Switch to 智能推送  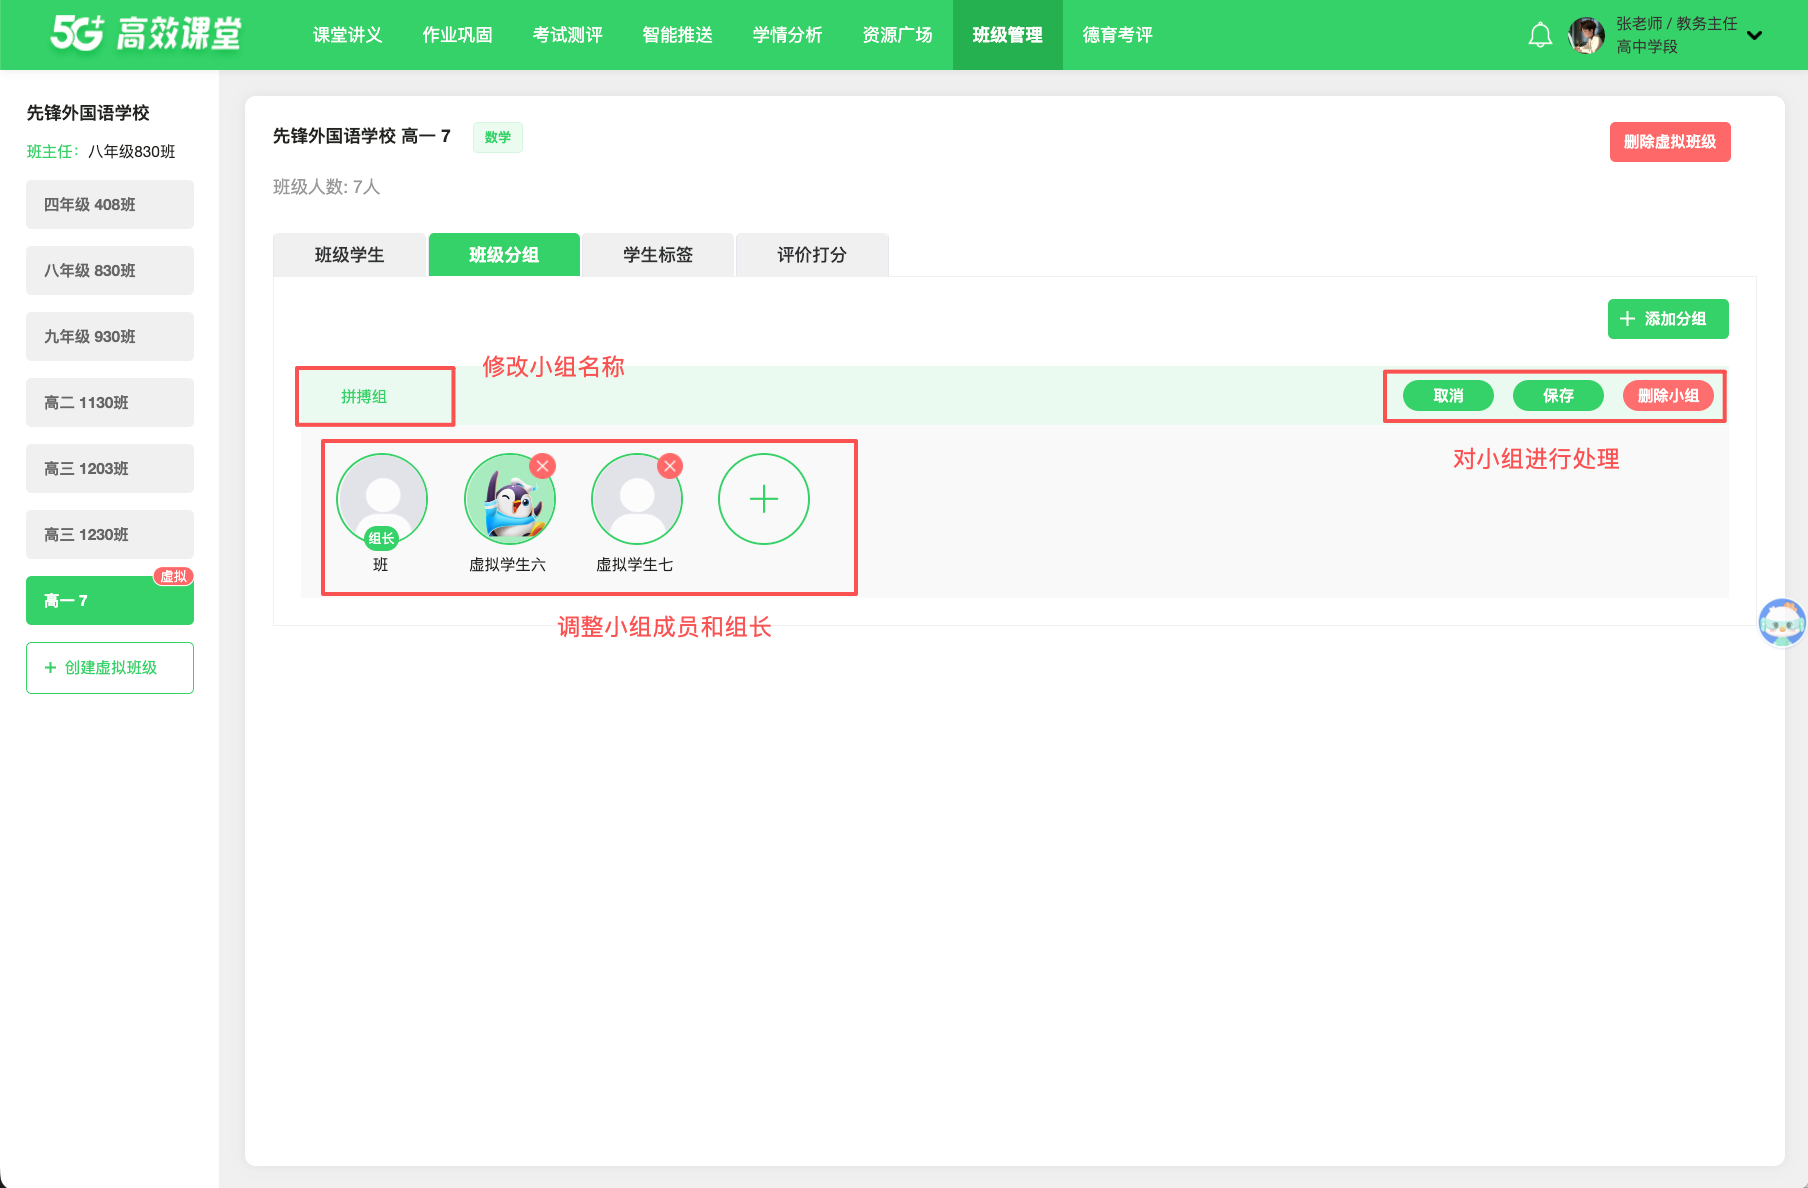[677, 35]
